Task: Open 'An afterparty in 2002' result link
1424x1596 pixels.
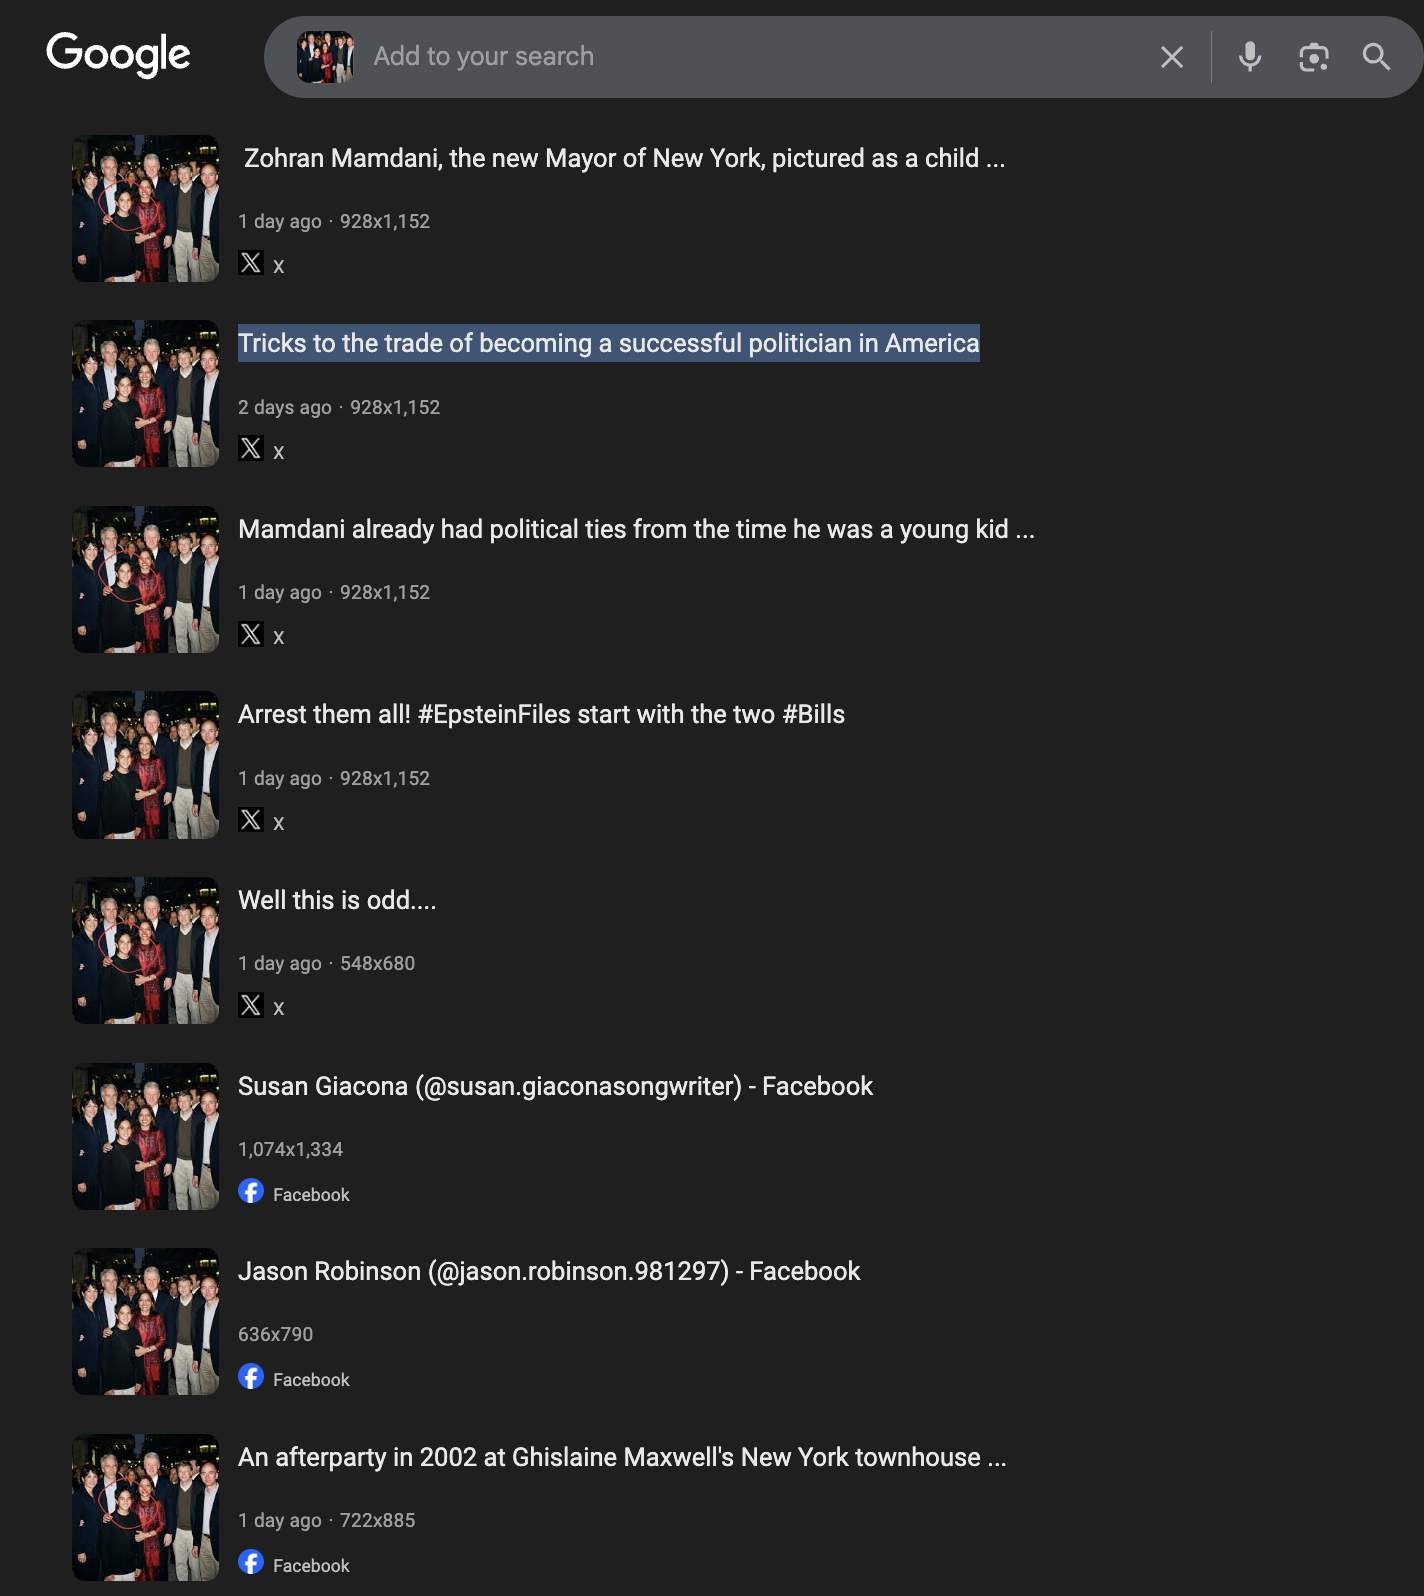Action: pyautogui.click(x=622, y=1457)
